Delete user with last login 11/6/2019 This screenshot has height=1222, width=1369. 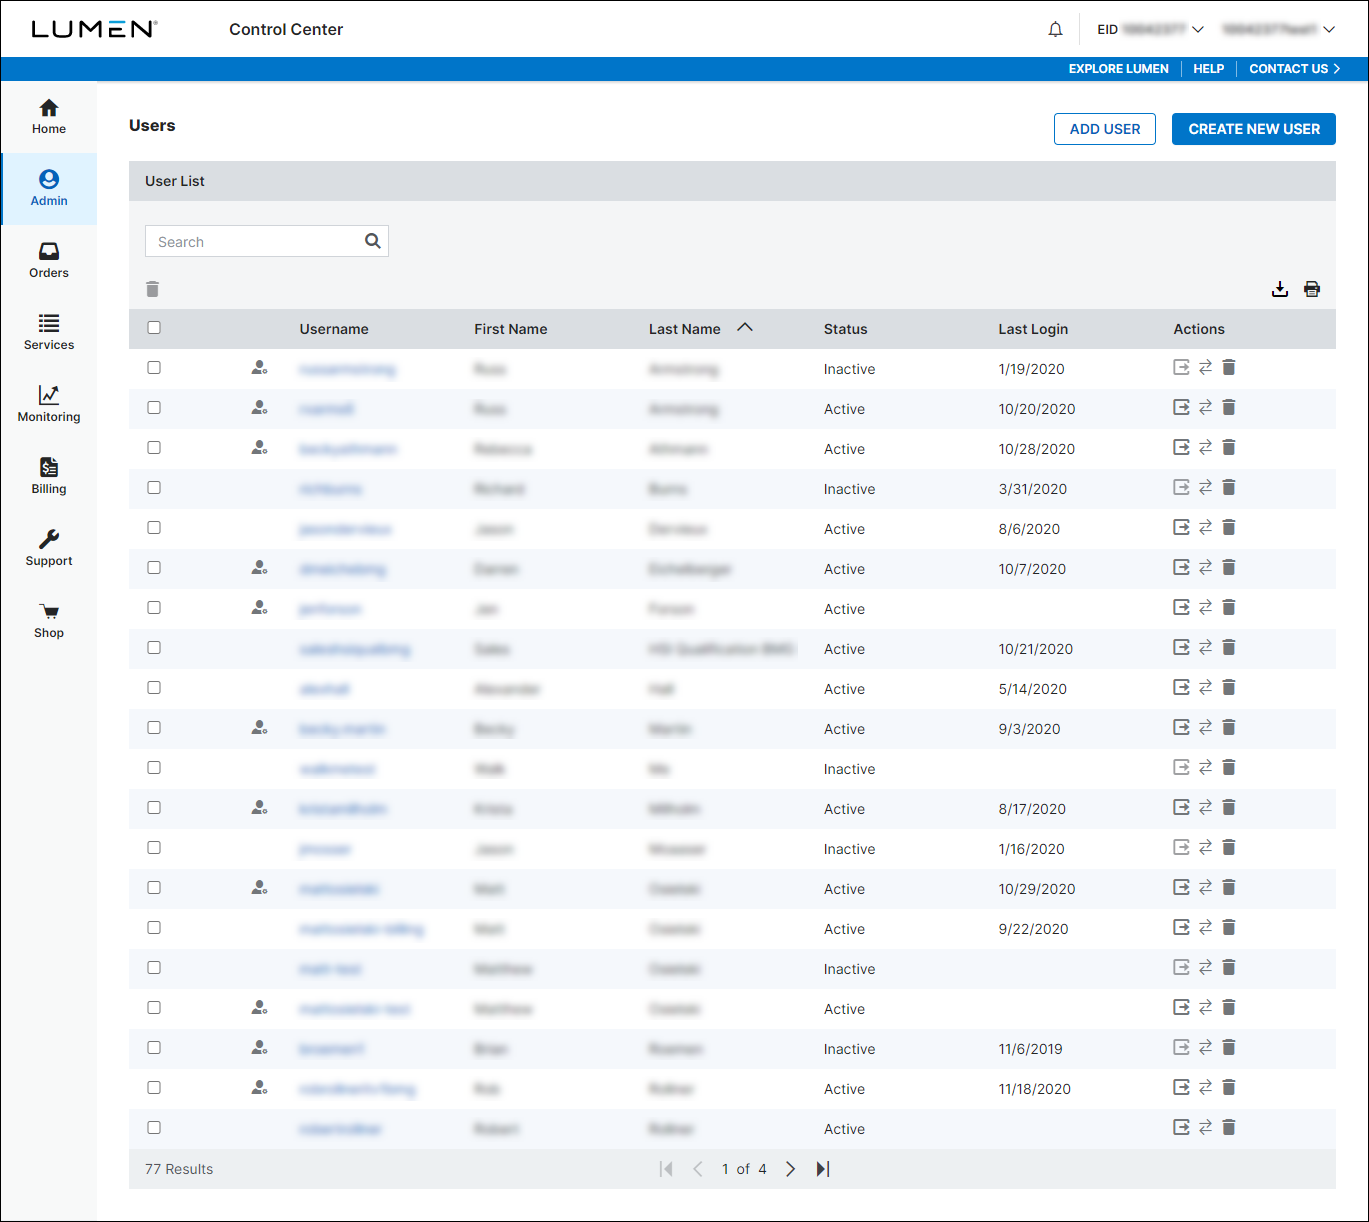click(1229, 1047)
